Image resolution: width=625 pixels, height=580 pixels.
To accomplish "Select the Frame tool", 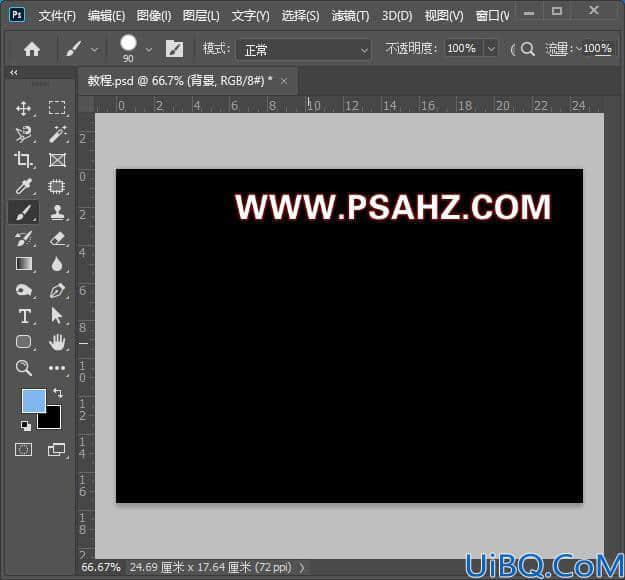I will point(57,160).
